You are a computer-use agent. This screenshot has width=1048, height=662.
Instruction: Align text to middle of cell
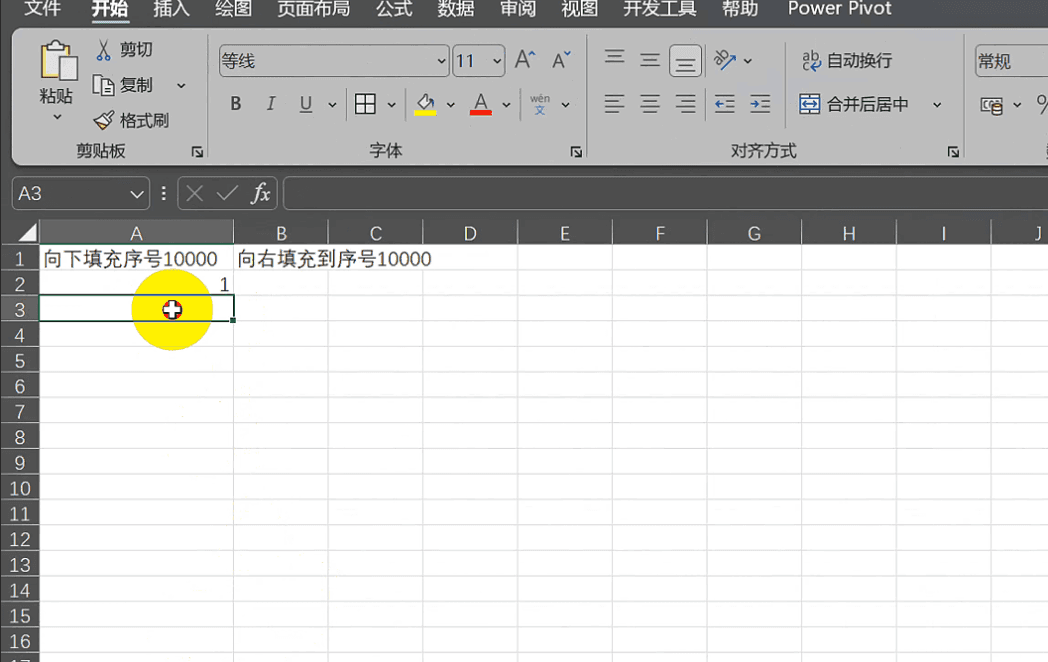click(x=650, y=60)
